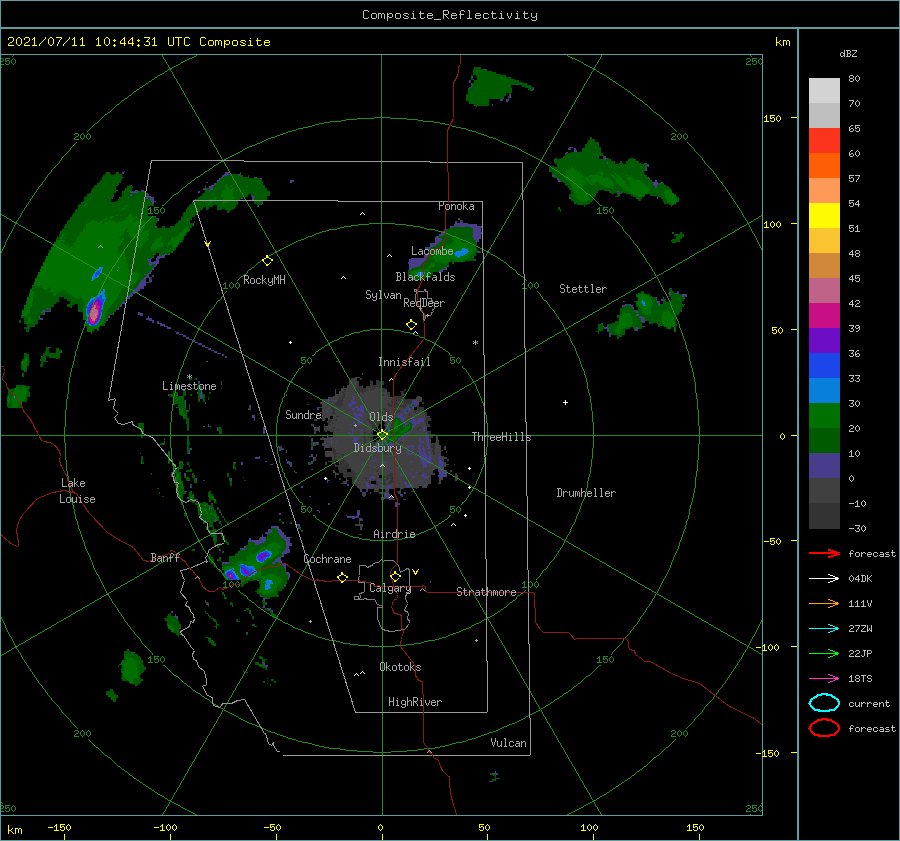Image resolution: width=900 pixels, height=841 pixels.
Task: Click the green 22JP arrow icon
Action: 824,653
